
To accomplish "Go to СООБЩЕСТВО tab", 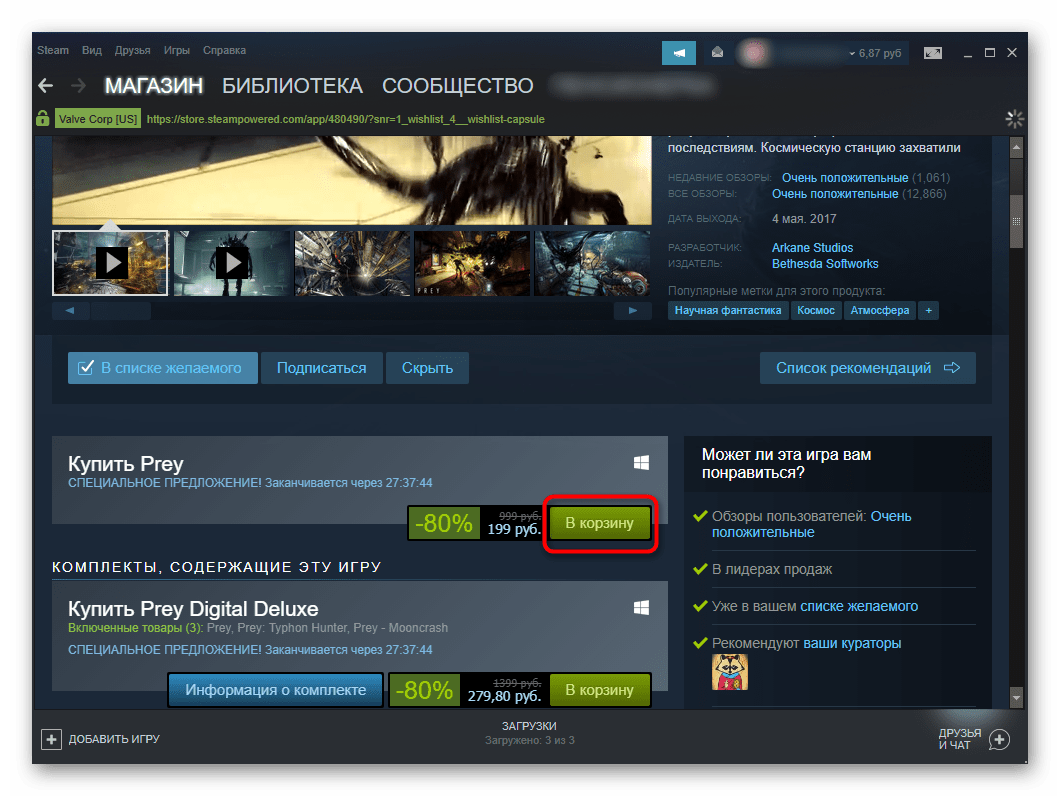I will click(458, 86).
